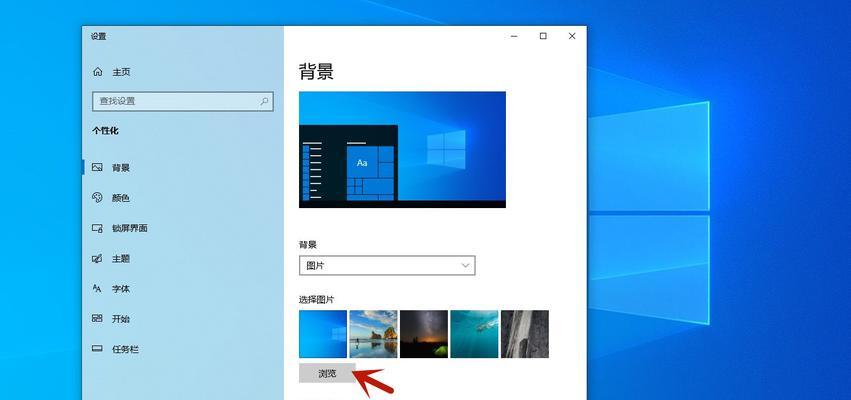
Task: Click the 任务栏 taskbar icon
Action: (x=97, y=349)
